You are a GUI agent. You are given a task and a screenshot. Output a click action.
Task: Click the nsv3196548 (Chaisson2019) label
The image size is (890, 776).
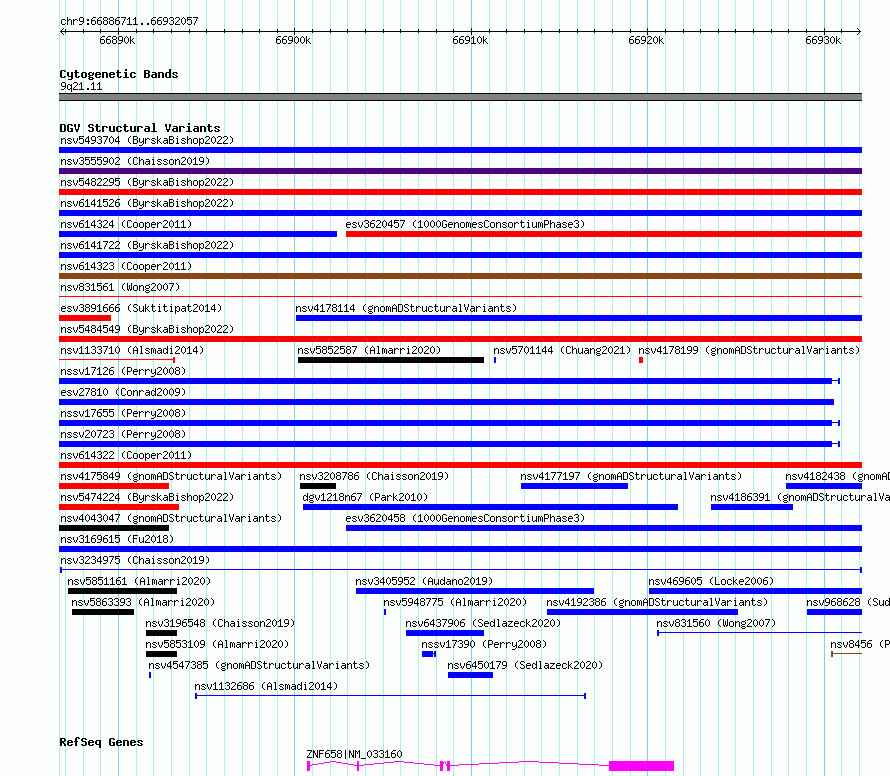coord(220,623)
